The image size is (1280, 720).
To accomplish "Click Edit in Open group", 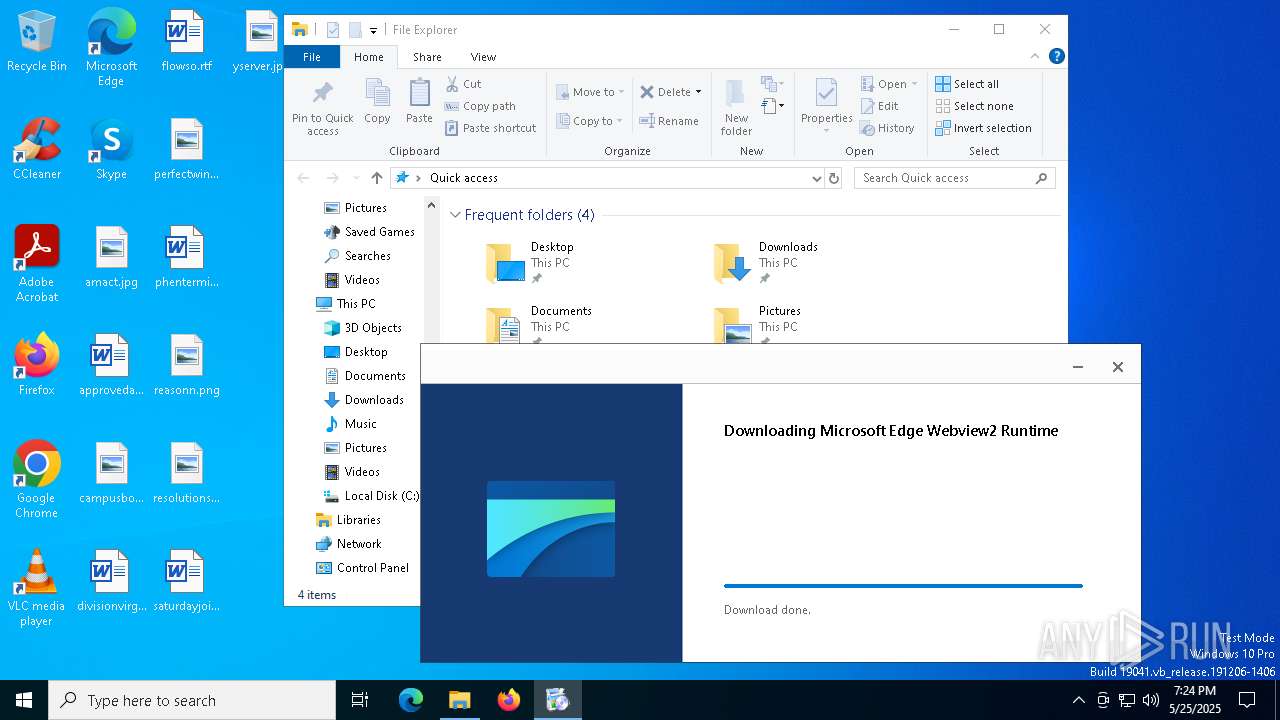I will (879, 106).
